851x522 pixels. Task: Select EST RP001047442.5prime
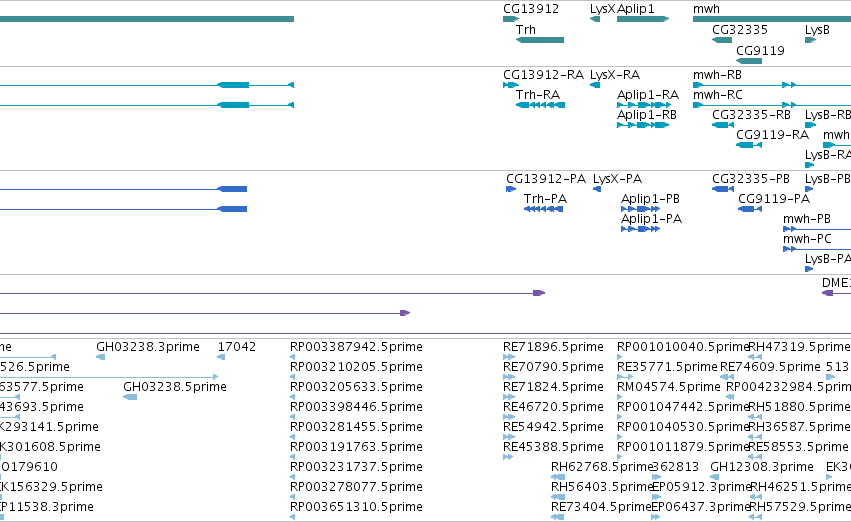pyautogui.click(x=683, y=407)
